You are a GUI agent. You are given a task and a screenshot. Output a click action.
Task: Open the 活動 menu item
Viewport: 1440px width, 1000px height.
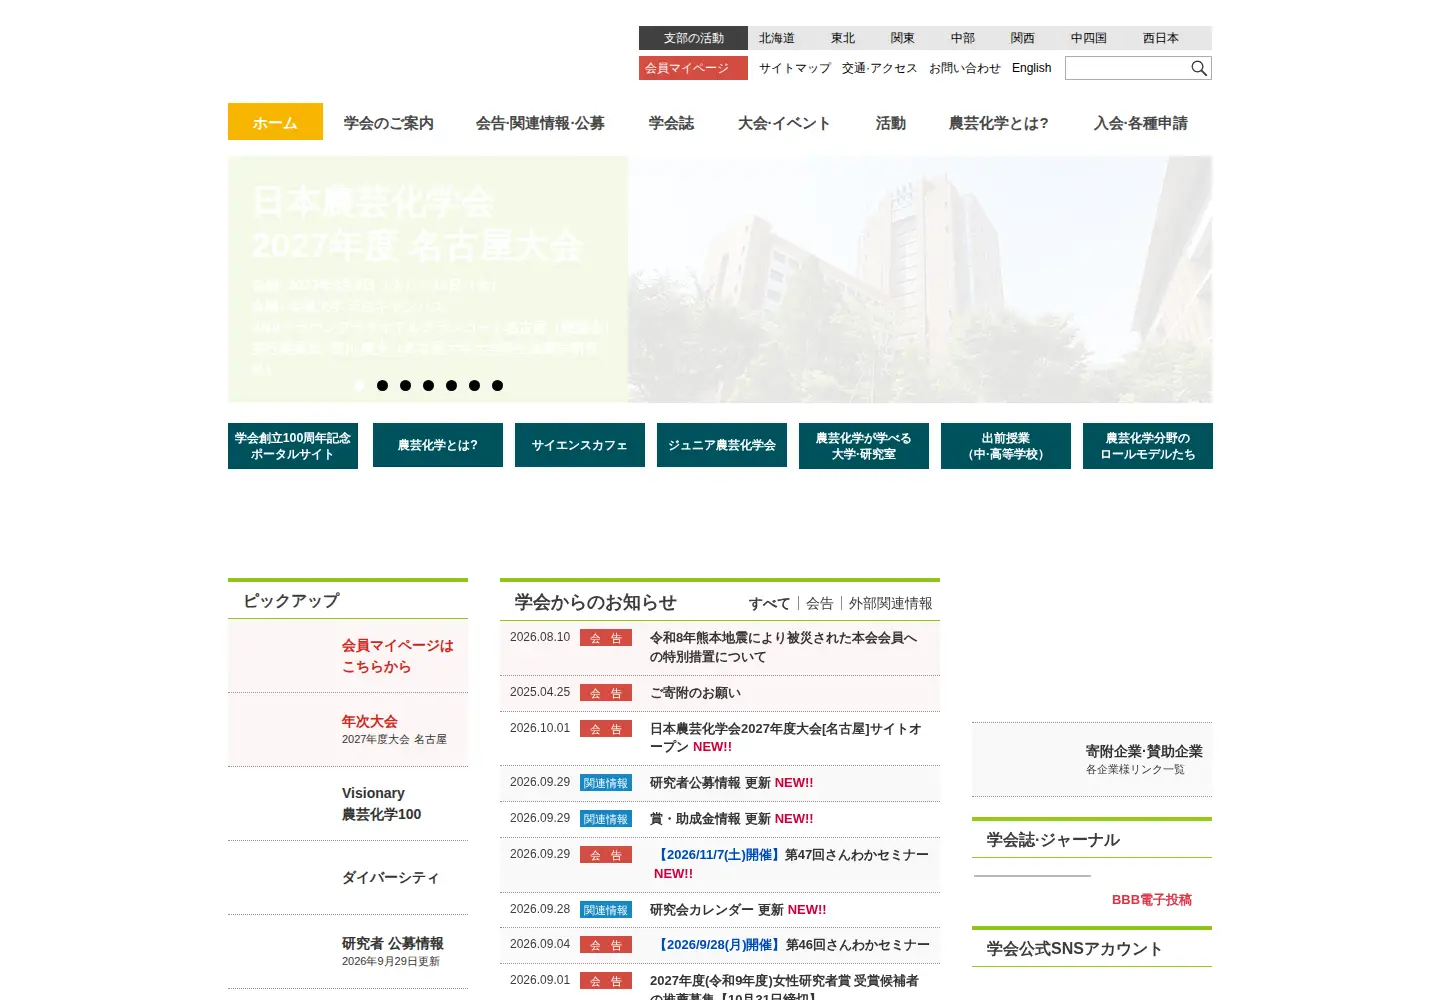tap(891, 123)
